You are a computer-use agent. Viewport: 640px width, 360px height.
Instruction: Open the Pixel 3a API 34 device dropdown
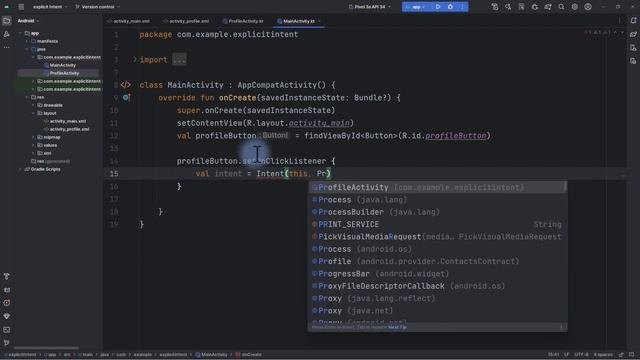[369, 7]
